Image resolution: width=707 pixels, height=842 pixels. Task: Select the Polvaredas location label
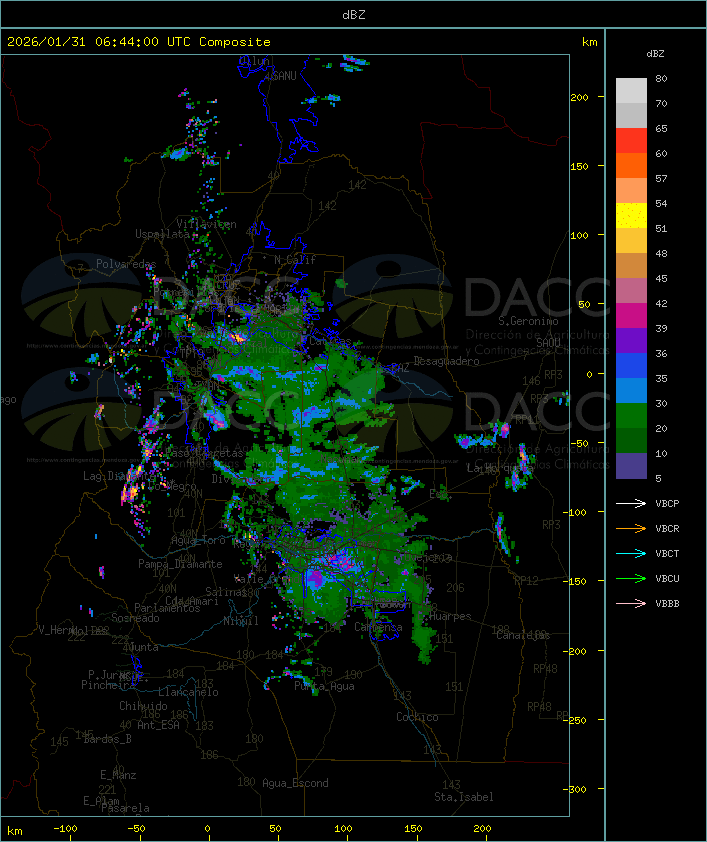[126, 263]
